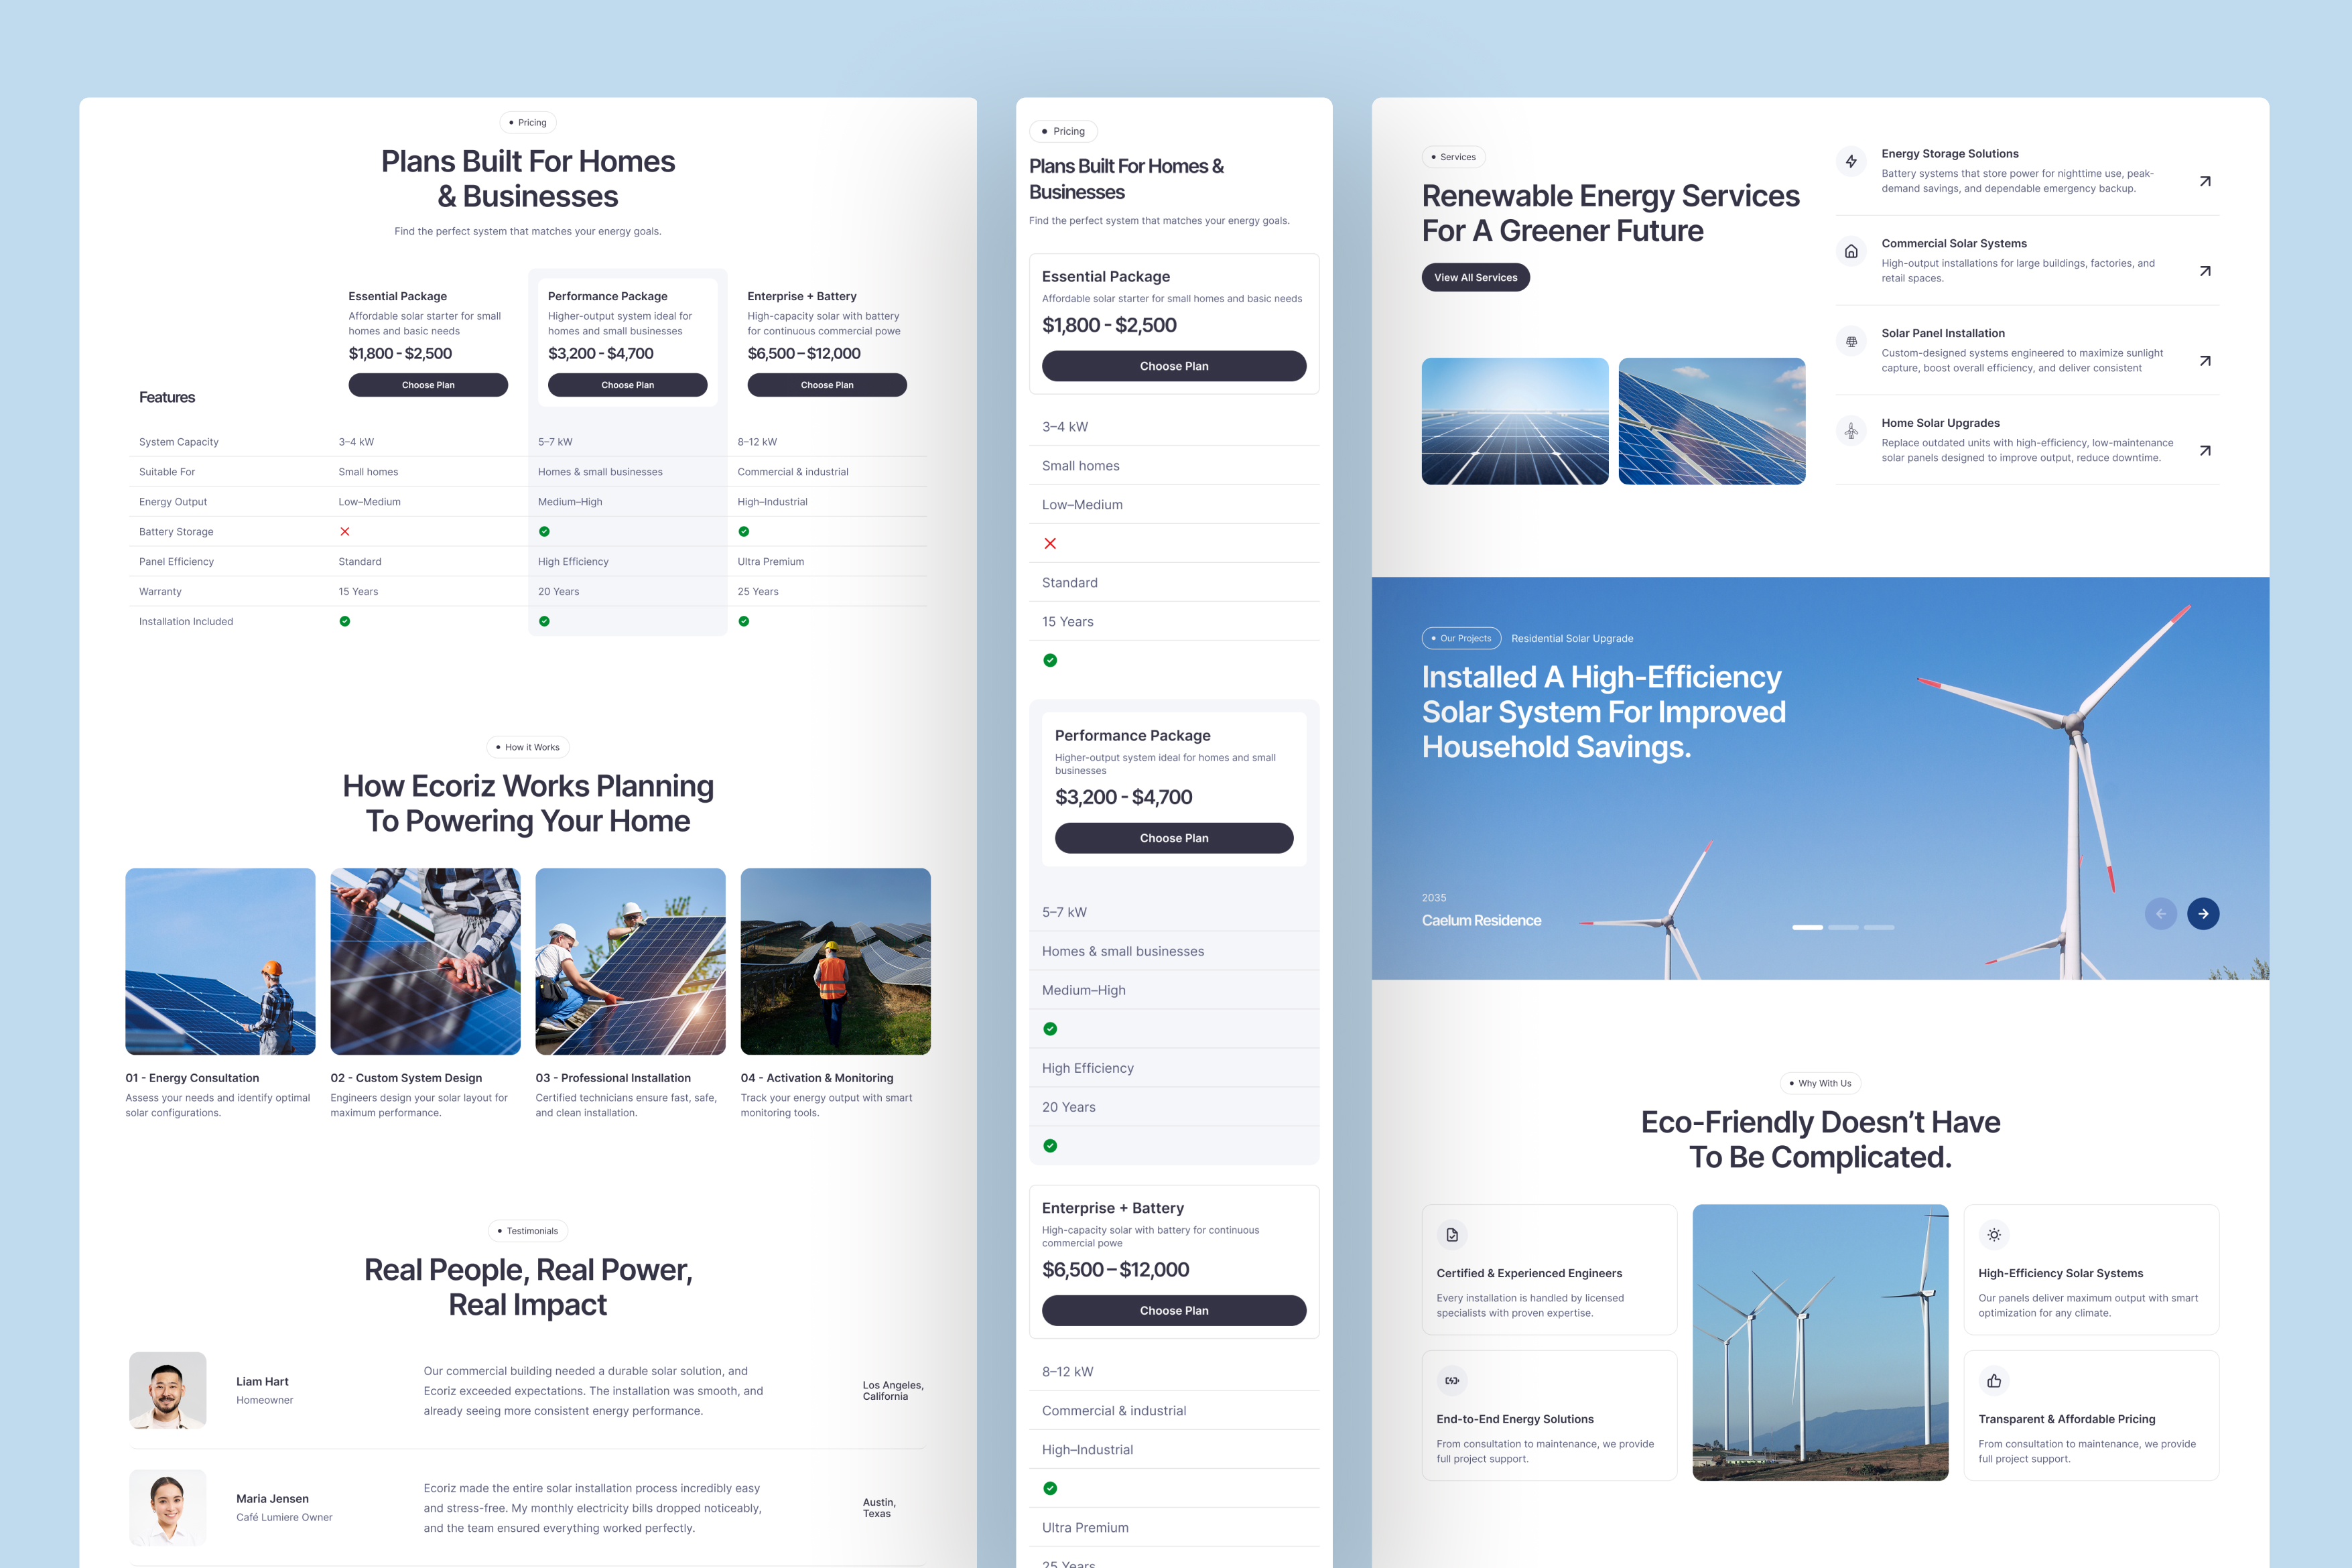Open the arrow link for Energy Storage Solutions

point(2204,181)
